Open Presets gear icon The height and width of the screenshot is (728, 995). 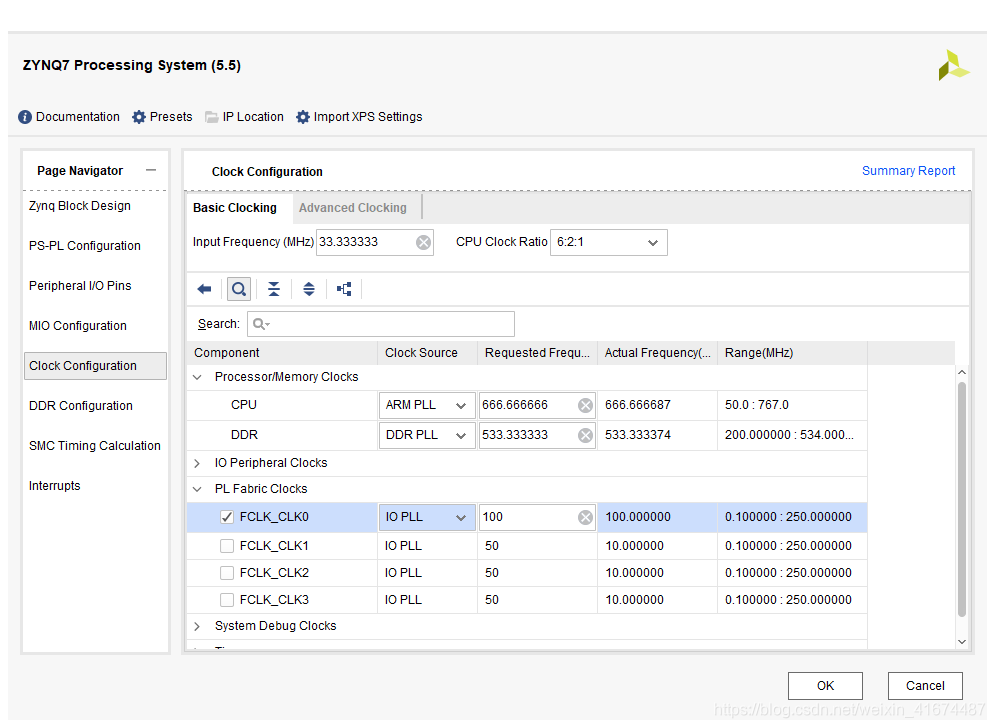click(139, 117)
